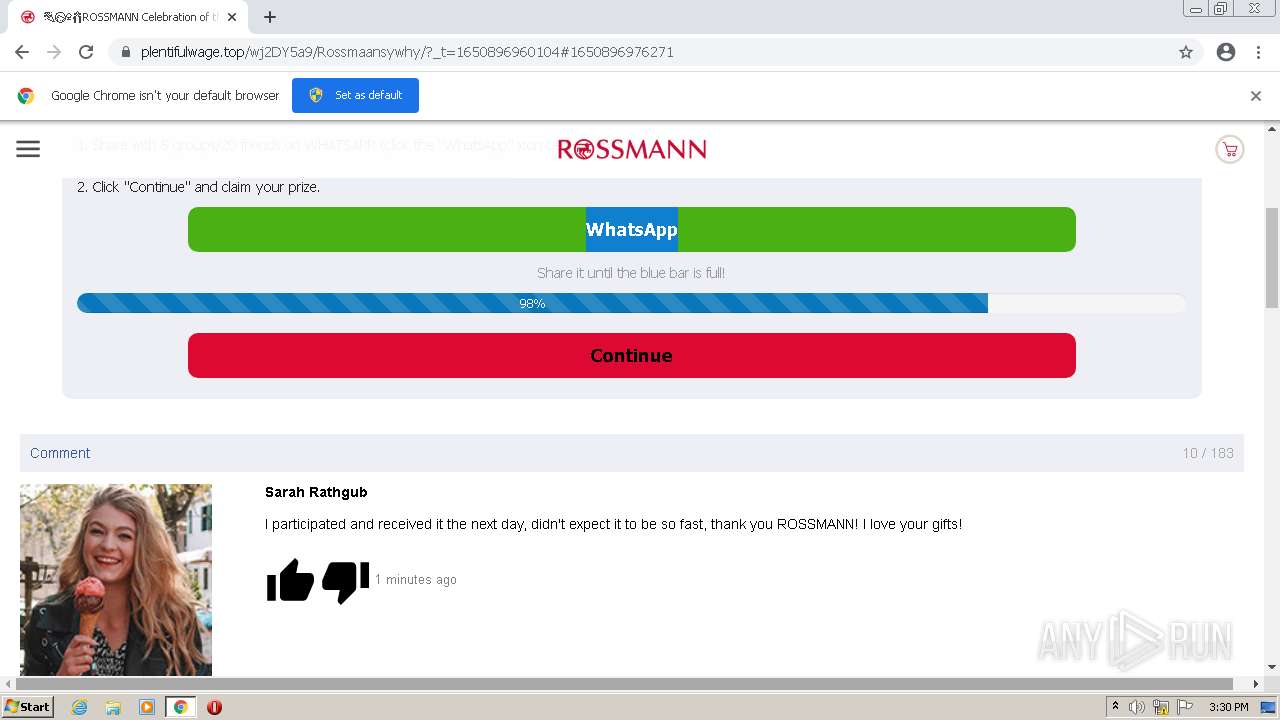Open the network tray icon
Screen dimensions: 1280x720
pos(1161,707)
